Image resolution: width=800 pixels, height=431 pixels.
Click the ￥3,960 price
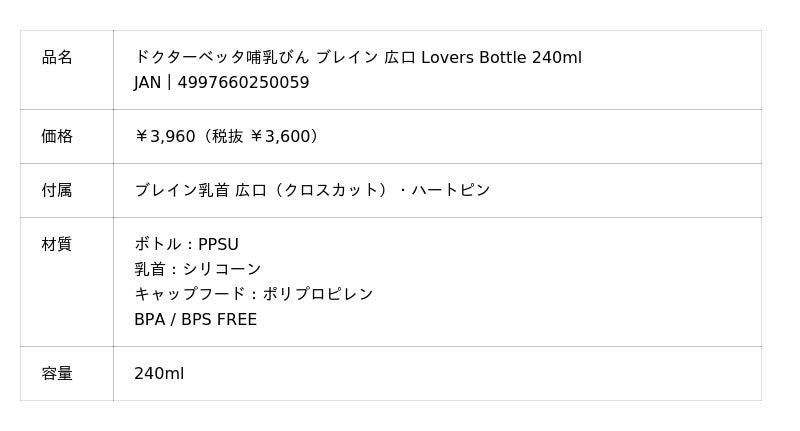point(165,137)
